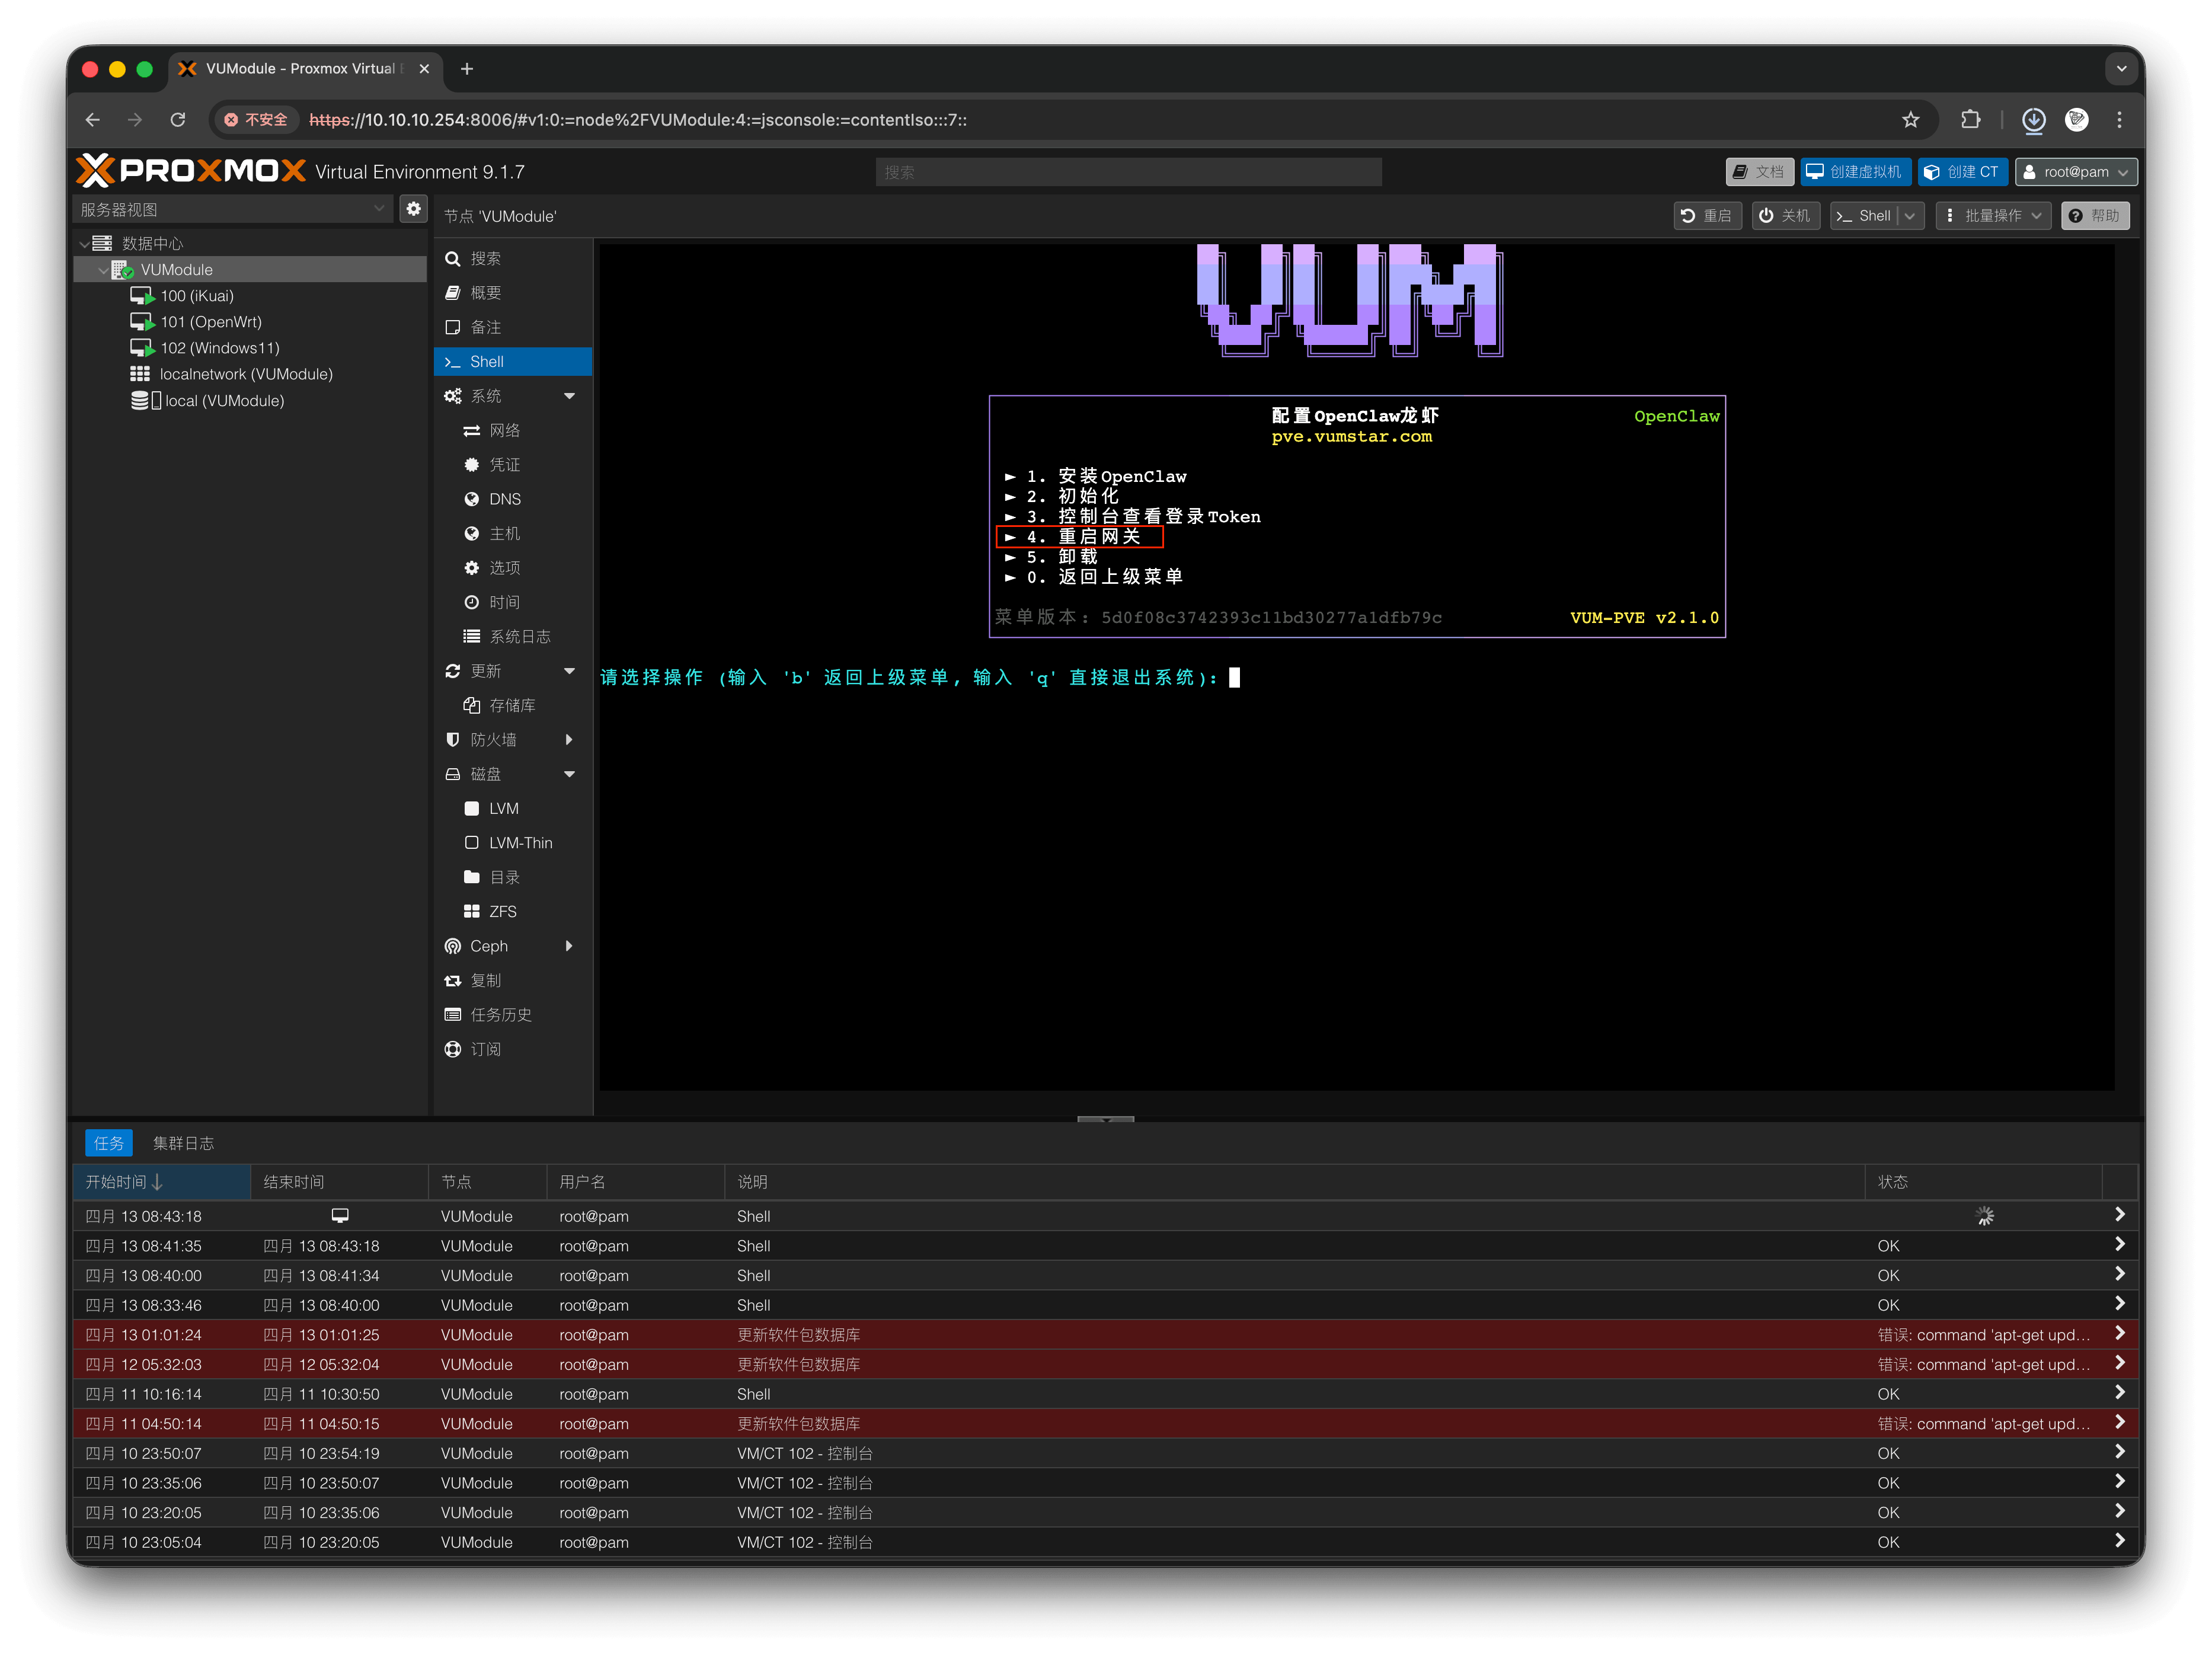2212x1655 pixels.
Task: Switch to the 任务 tab
Action: click(108, 1143)
